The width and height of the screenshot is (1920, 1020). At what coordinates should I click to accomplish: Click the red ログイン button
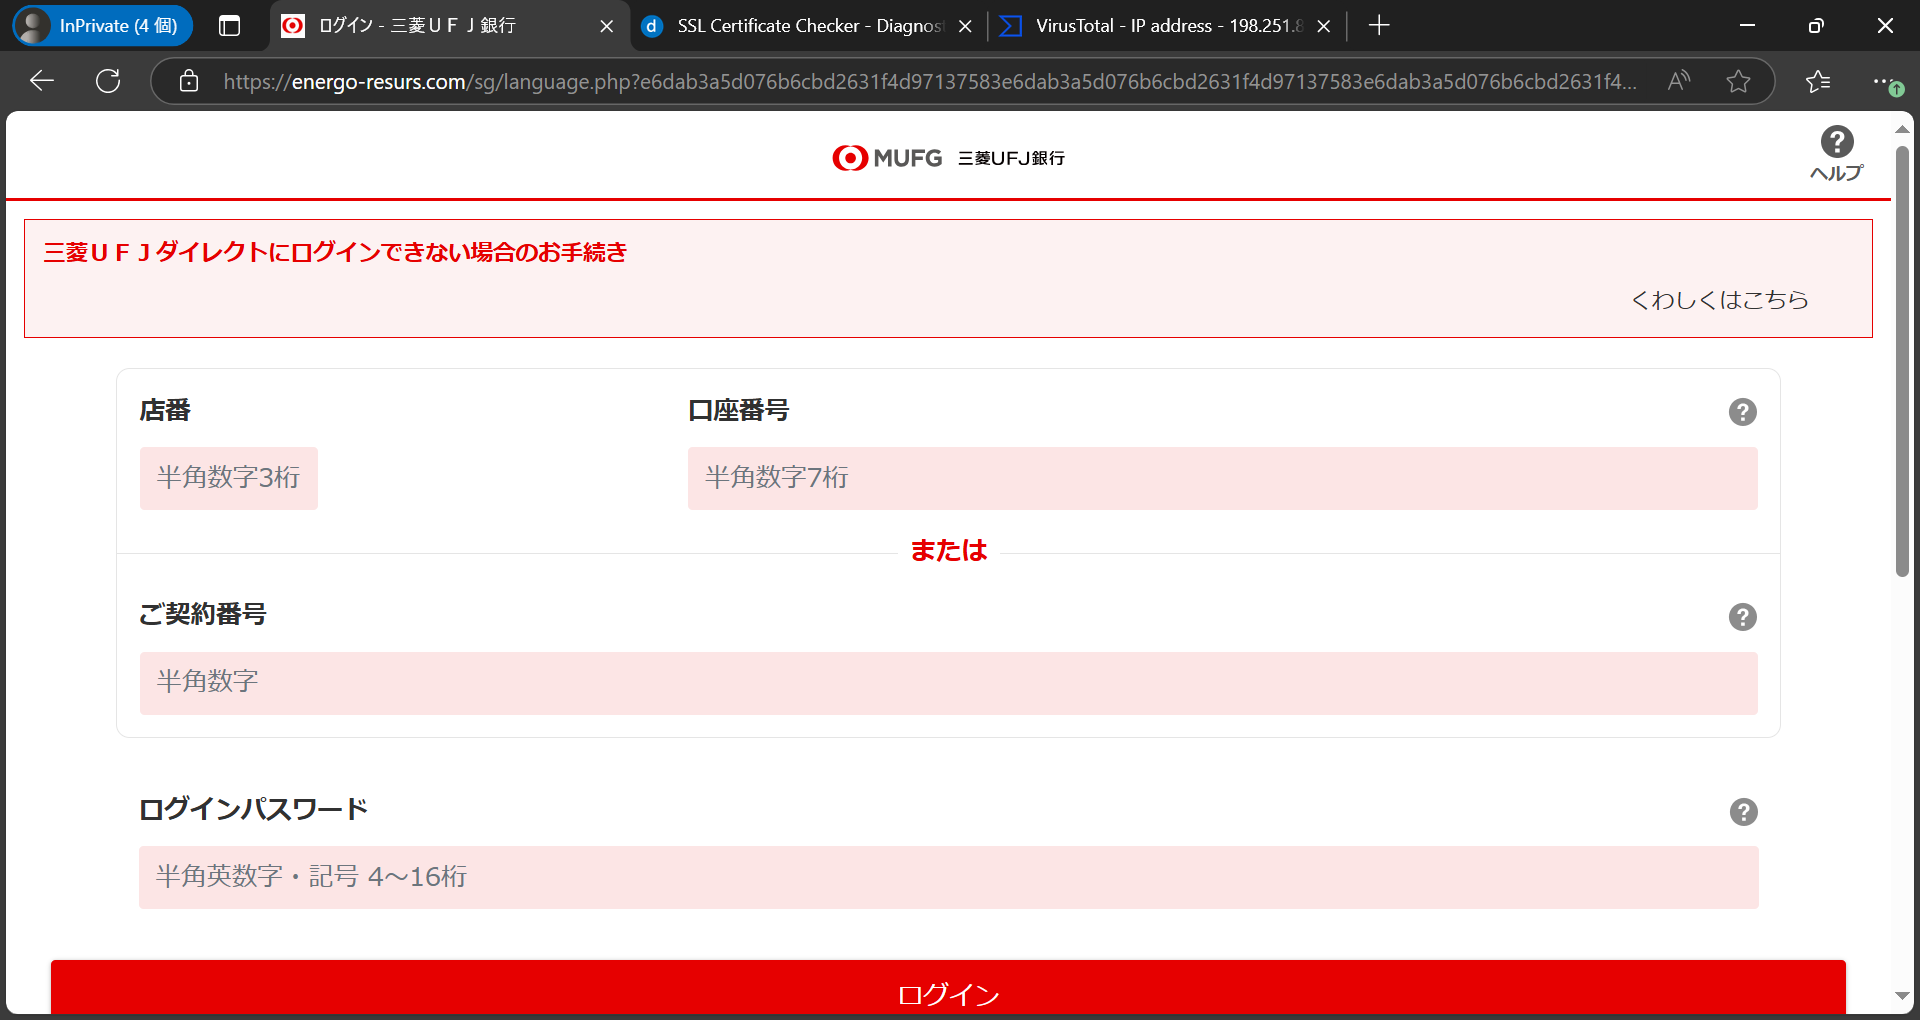point(948,988)
